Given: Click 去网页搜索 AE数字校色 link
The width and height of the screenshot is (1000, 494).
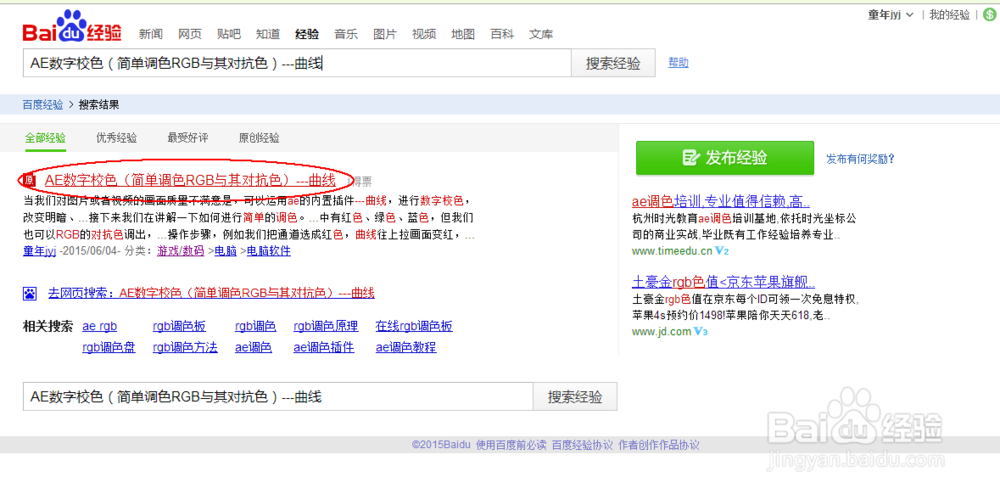Looking at the screenshot, I should pyautogui.click(x=211, y=293).
